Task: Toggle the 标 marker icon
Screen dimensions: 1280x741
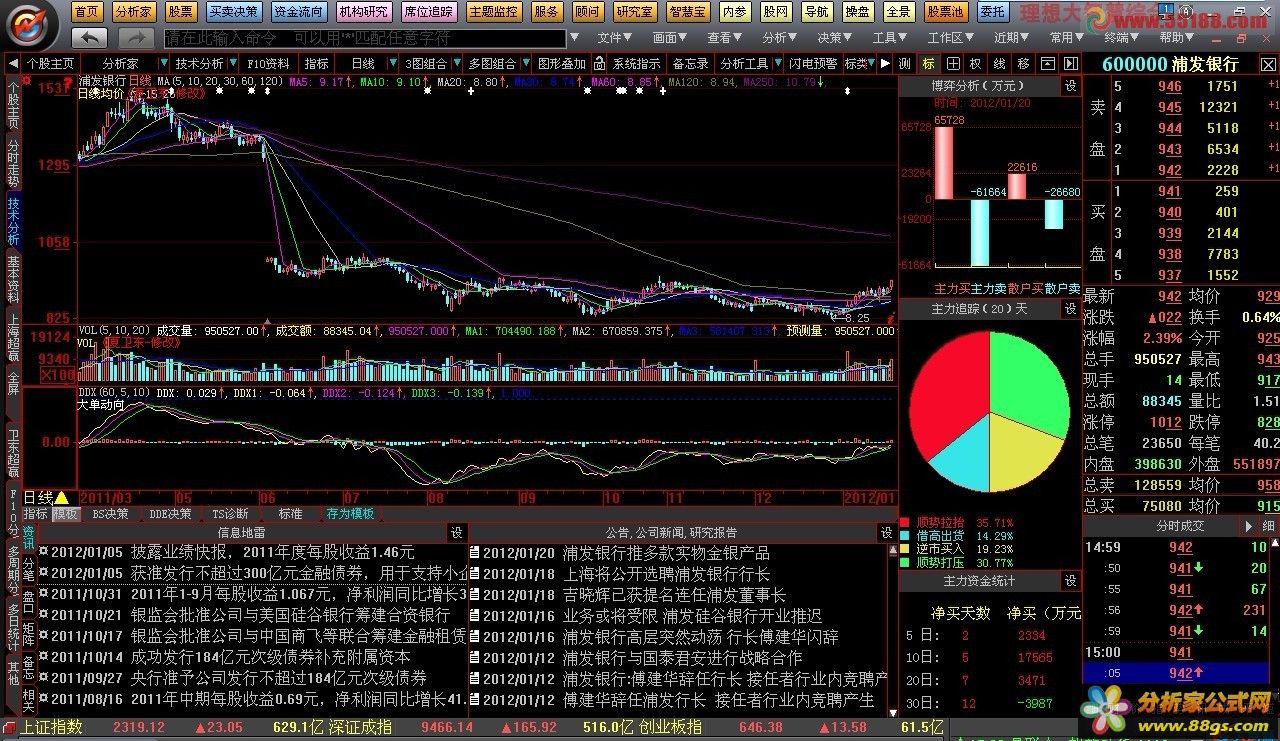Action: (x=928, y=63)
